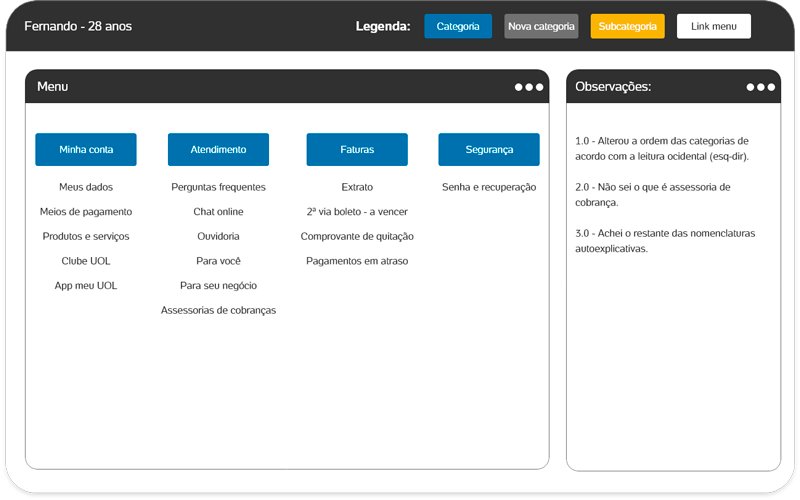Screen dimensions: 800x500
Task: View Extrato under Faturas
Action: (x=357, y=187)
